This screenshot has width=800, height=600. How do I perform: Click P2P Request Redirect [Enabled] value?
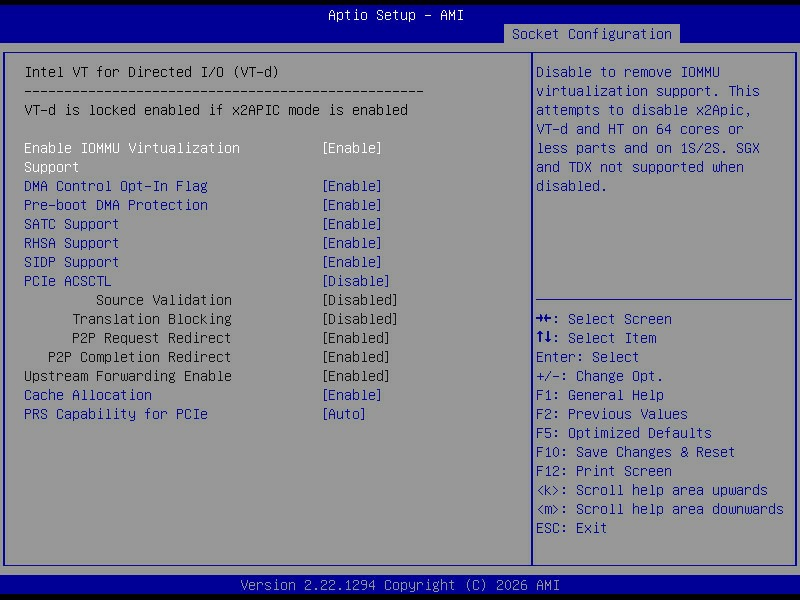(x=356, y=338)
